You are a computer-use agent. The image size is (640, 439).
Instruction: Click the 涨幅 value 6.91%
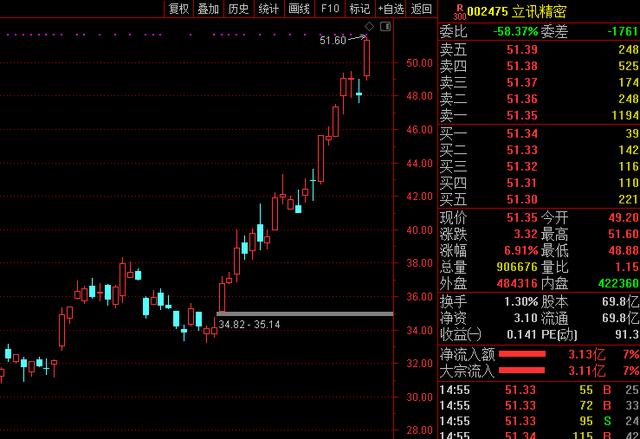(521, 251)
